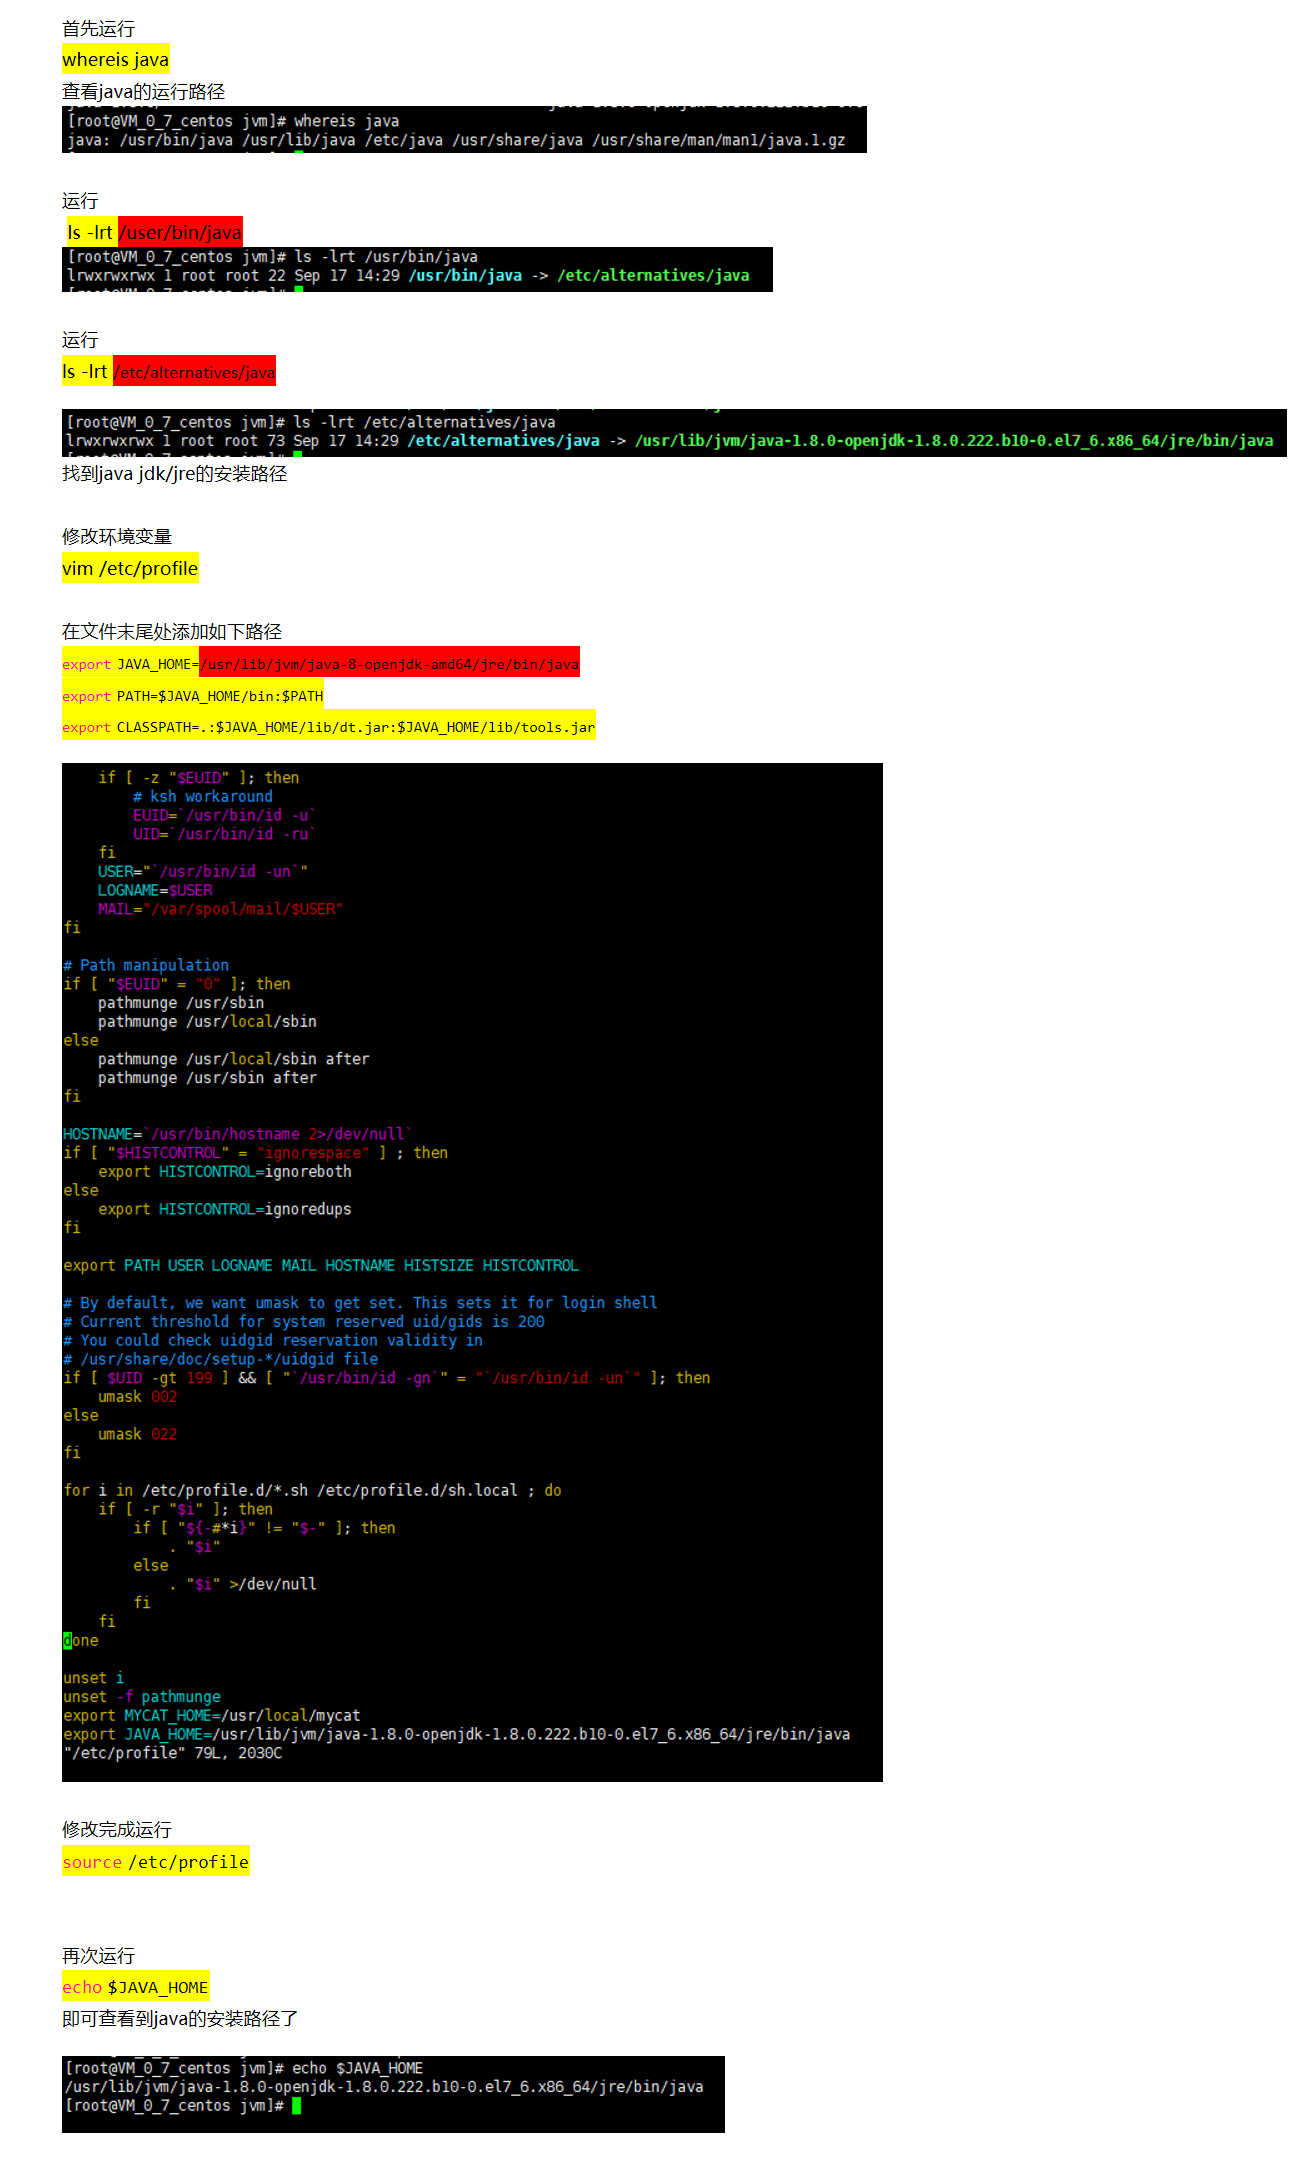Click the line "umask 022"
Image resolution: width=1290 pixels, height=2175 pixels.
[137, 1434]
